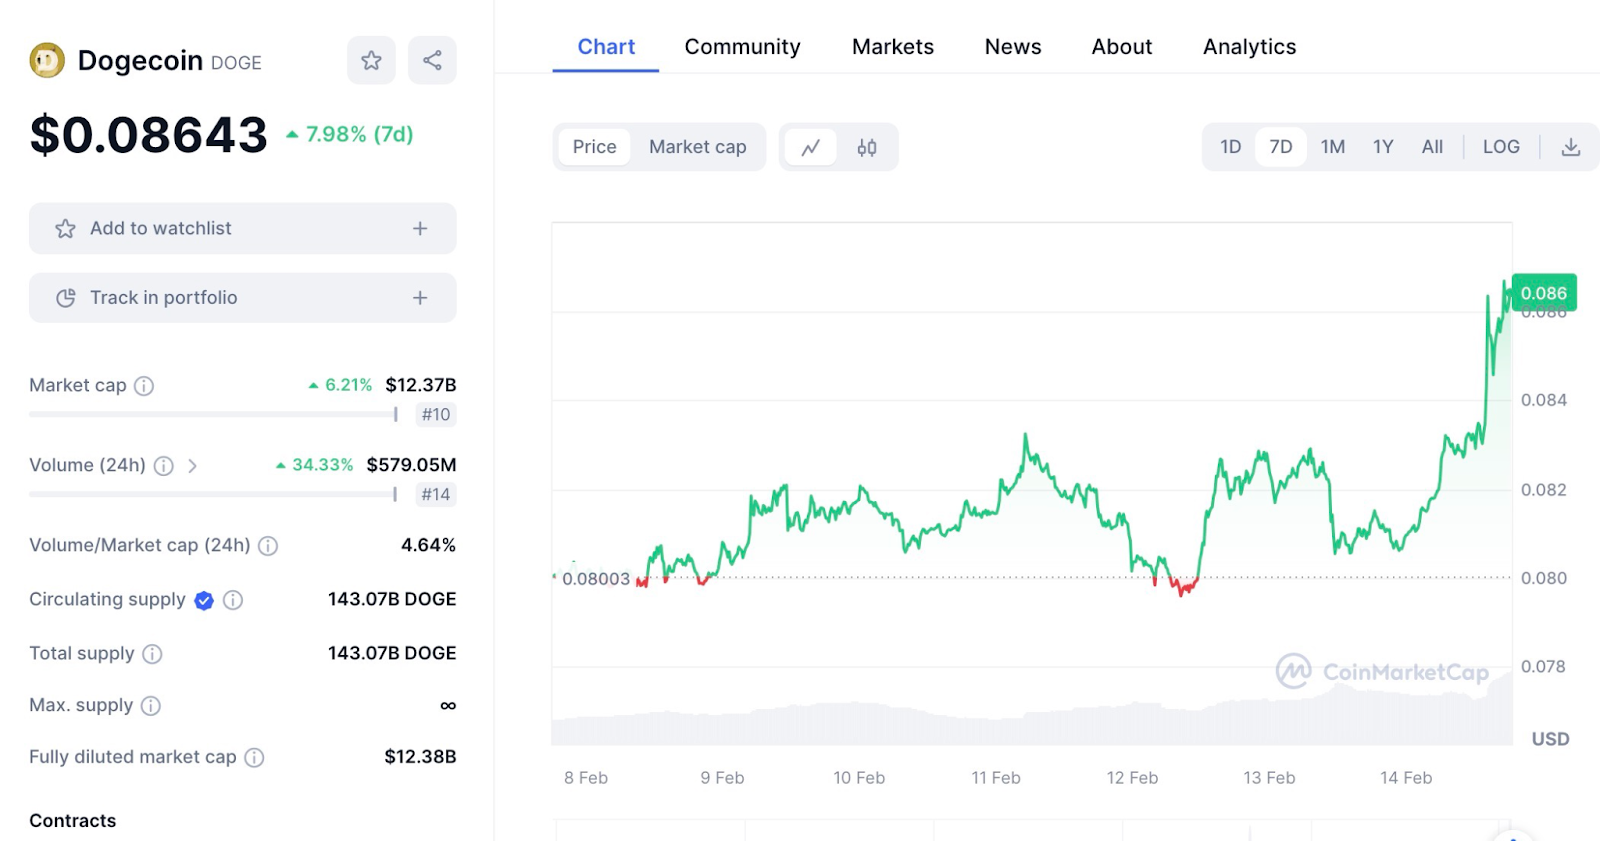Screen dimensions: 1600x841
Task: Click the $12.37B market cap value
Action: [x=421, y=385]
